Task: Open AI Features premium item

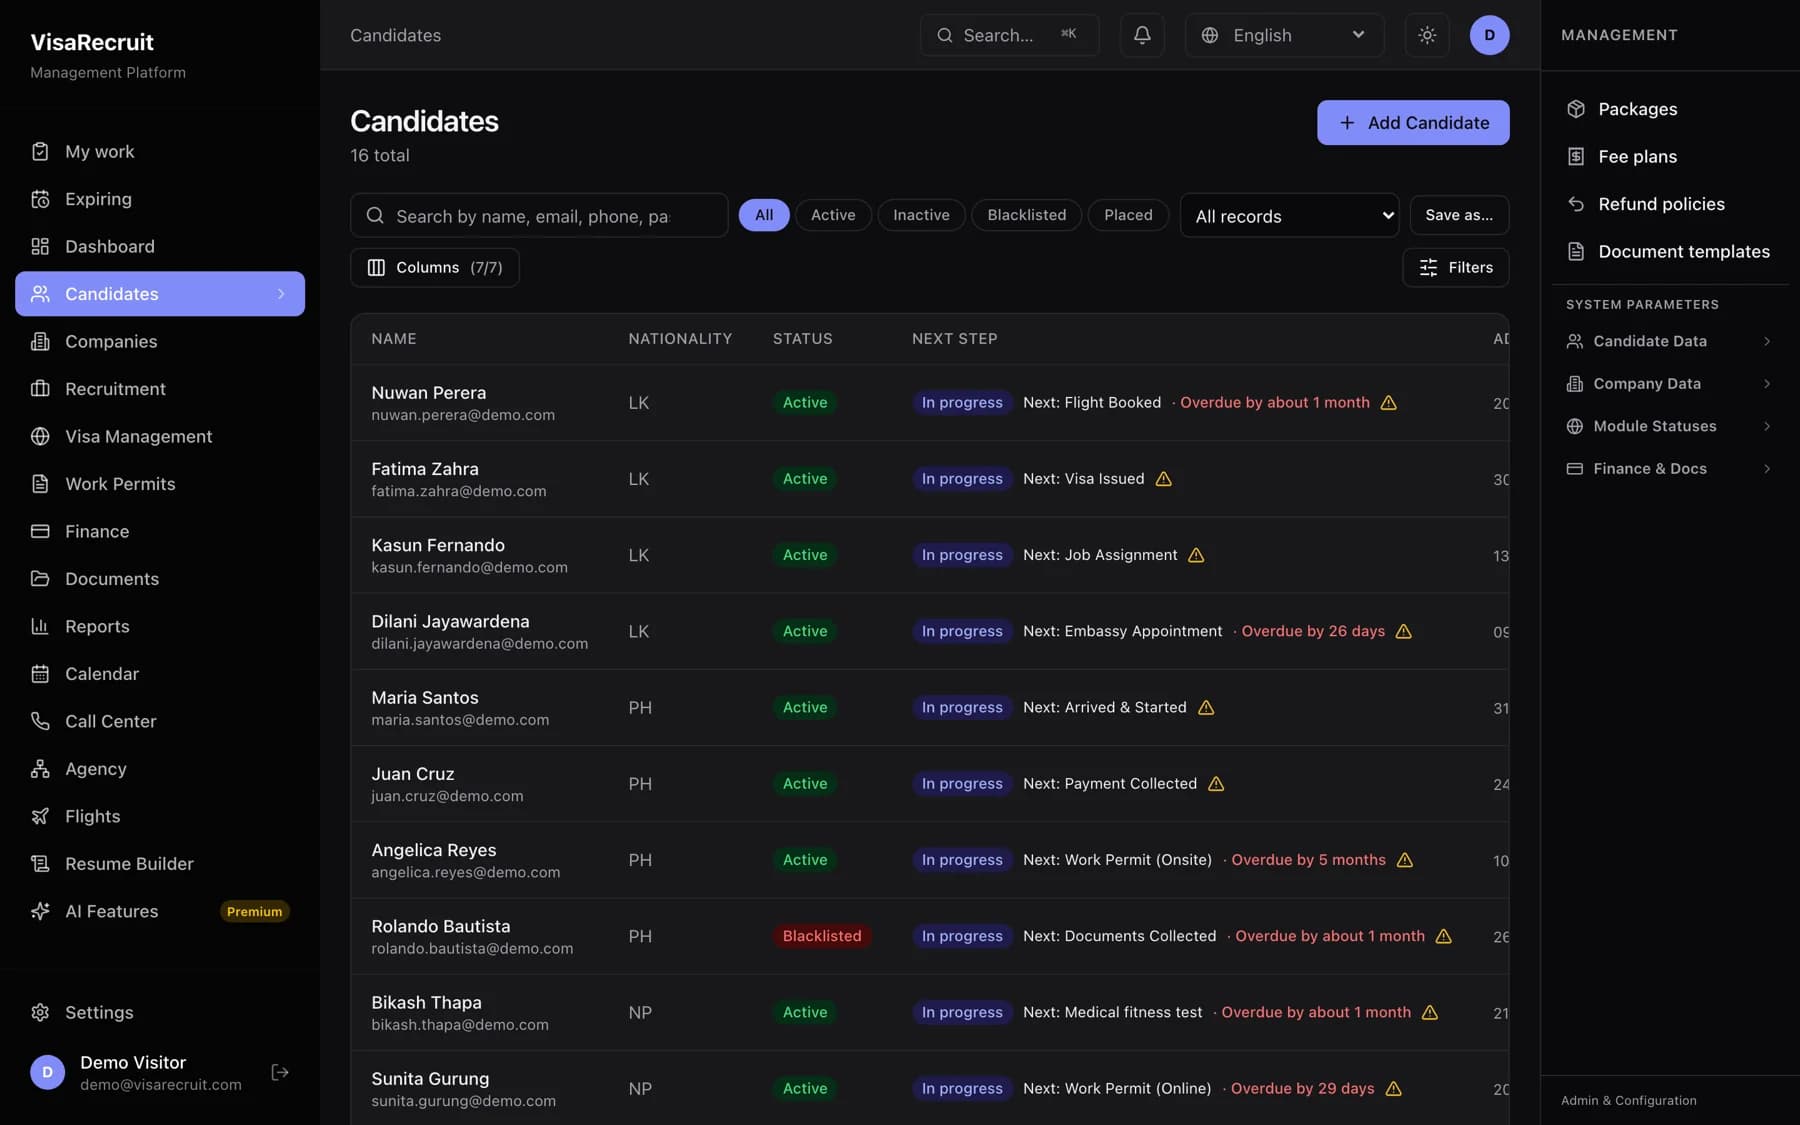Action: click(160, 911)
